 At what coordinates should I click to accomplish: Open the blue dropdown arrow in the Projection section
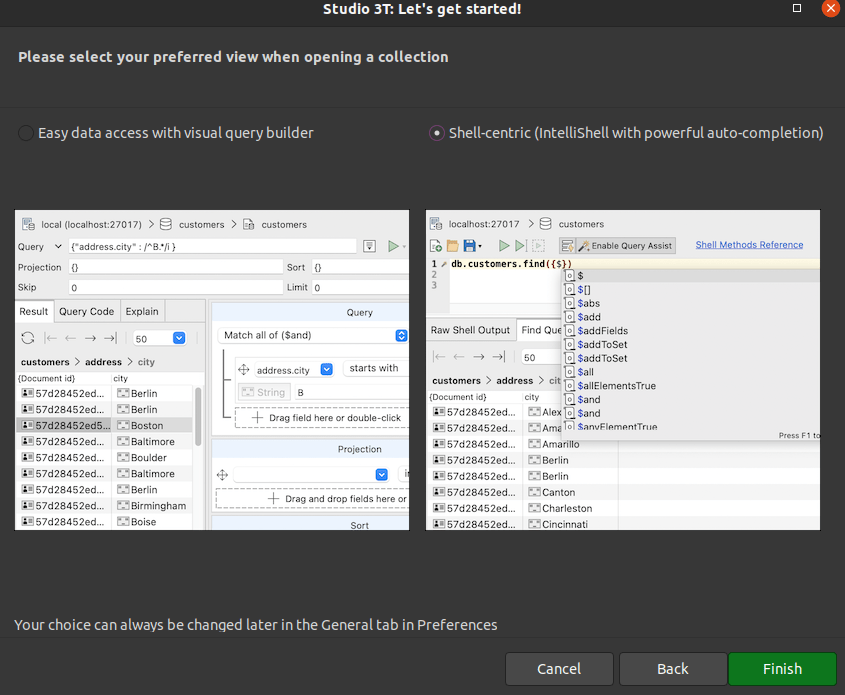[382, 474]
